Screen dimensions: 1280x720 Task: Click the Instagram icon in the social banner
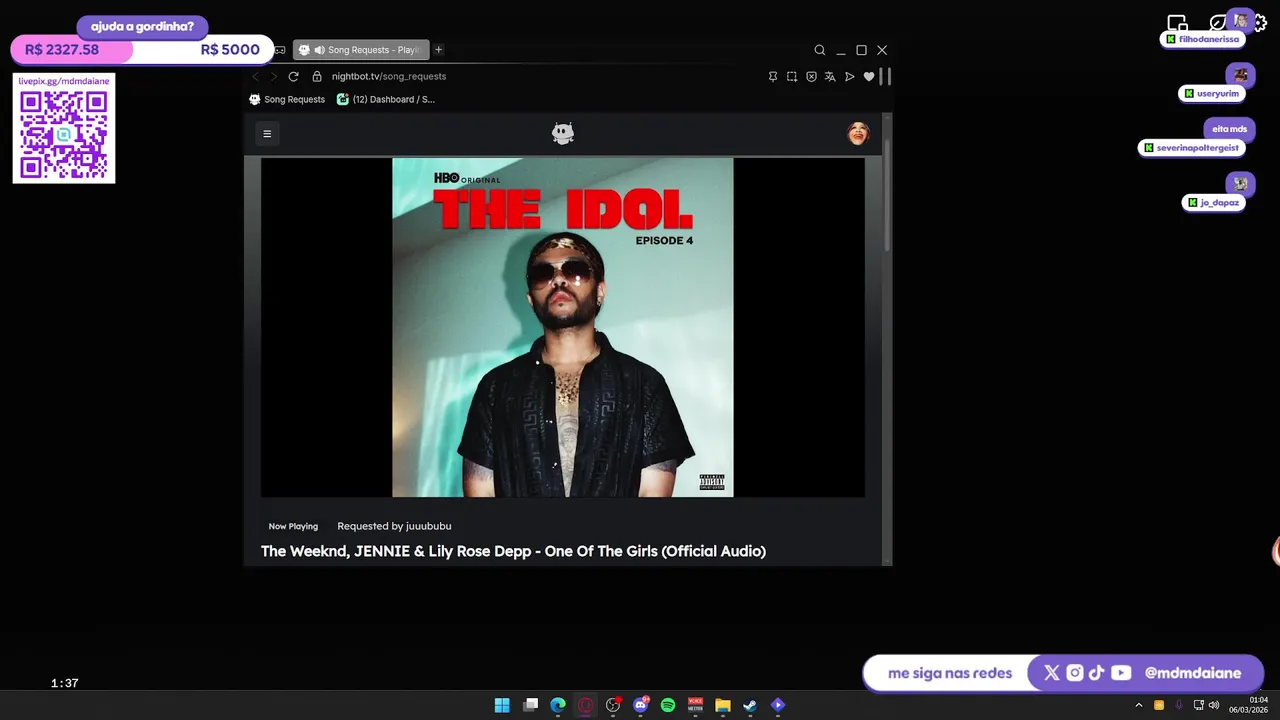1075,673
